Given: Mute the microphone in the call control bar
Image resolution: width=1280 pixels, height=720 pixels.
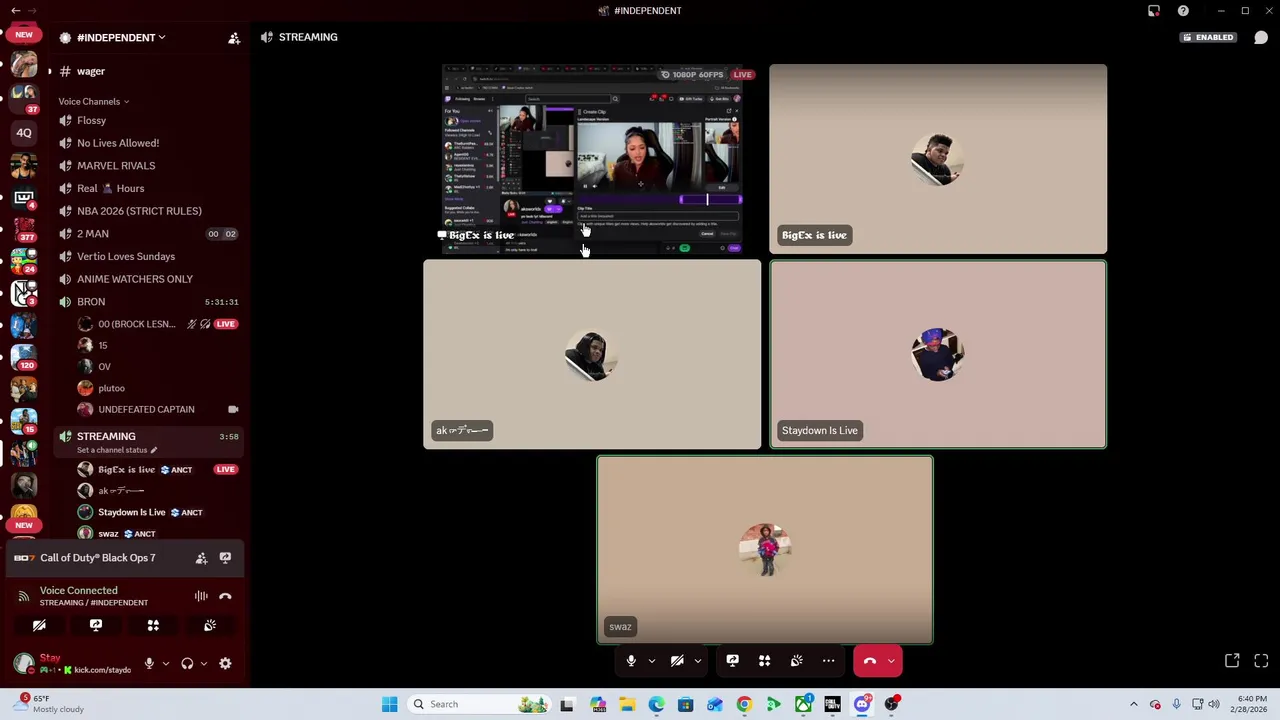Looking at the screenshot, I should 631,661.
